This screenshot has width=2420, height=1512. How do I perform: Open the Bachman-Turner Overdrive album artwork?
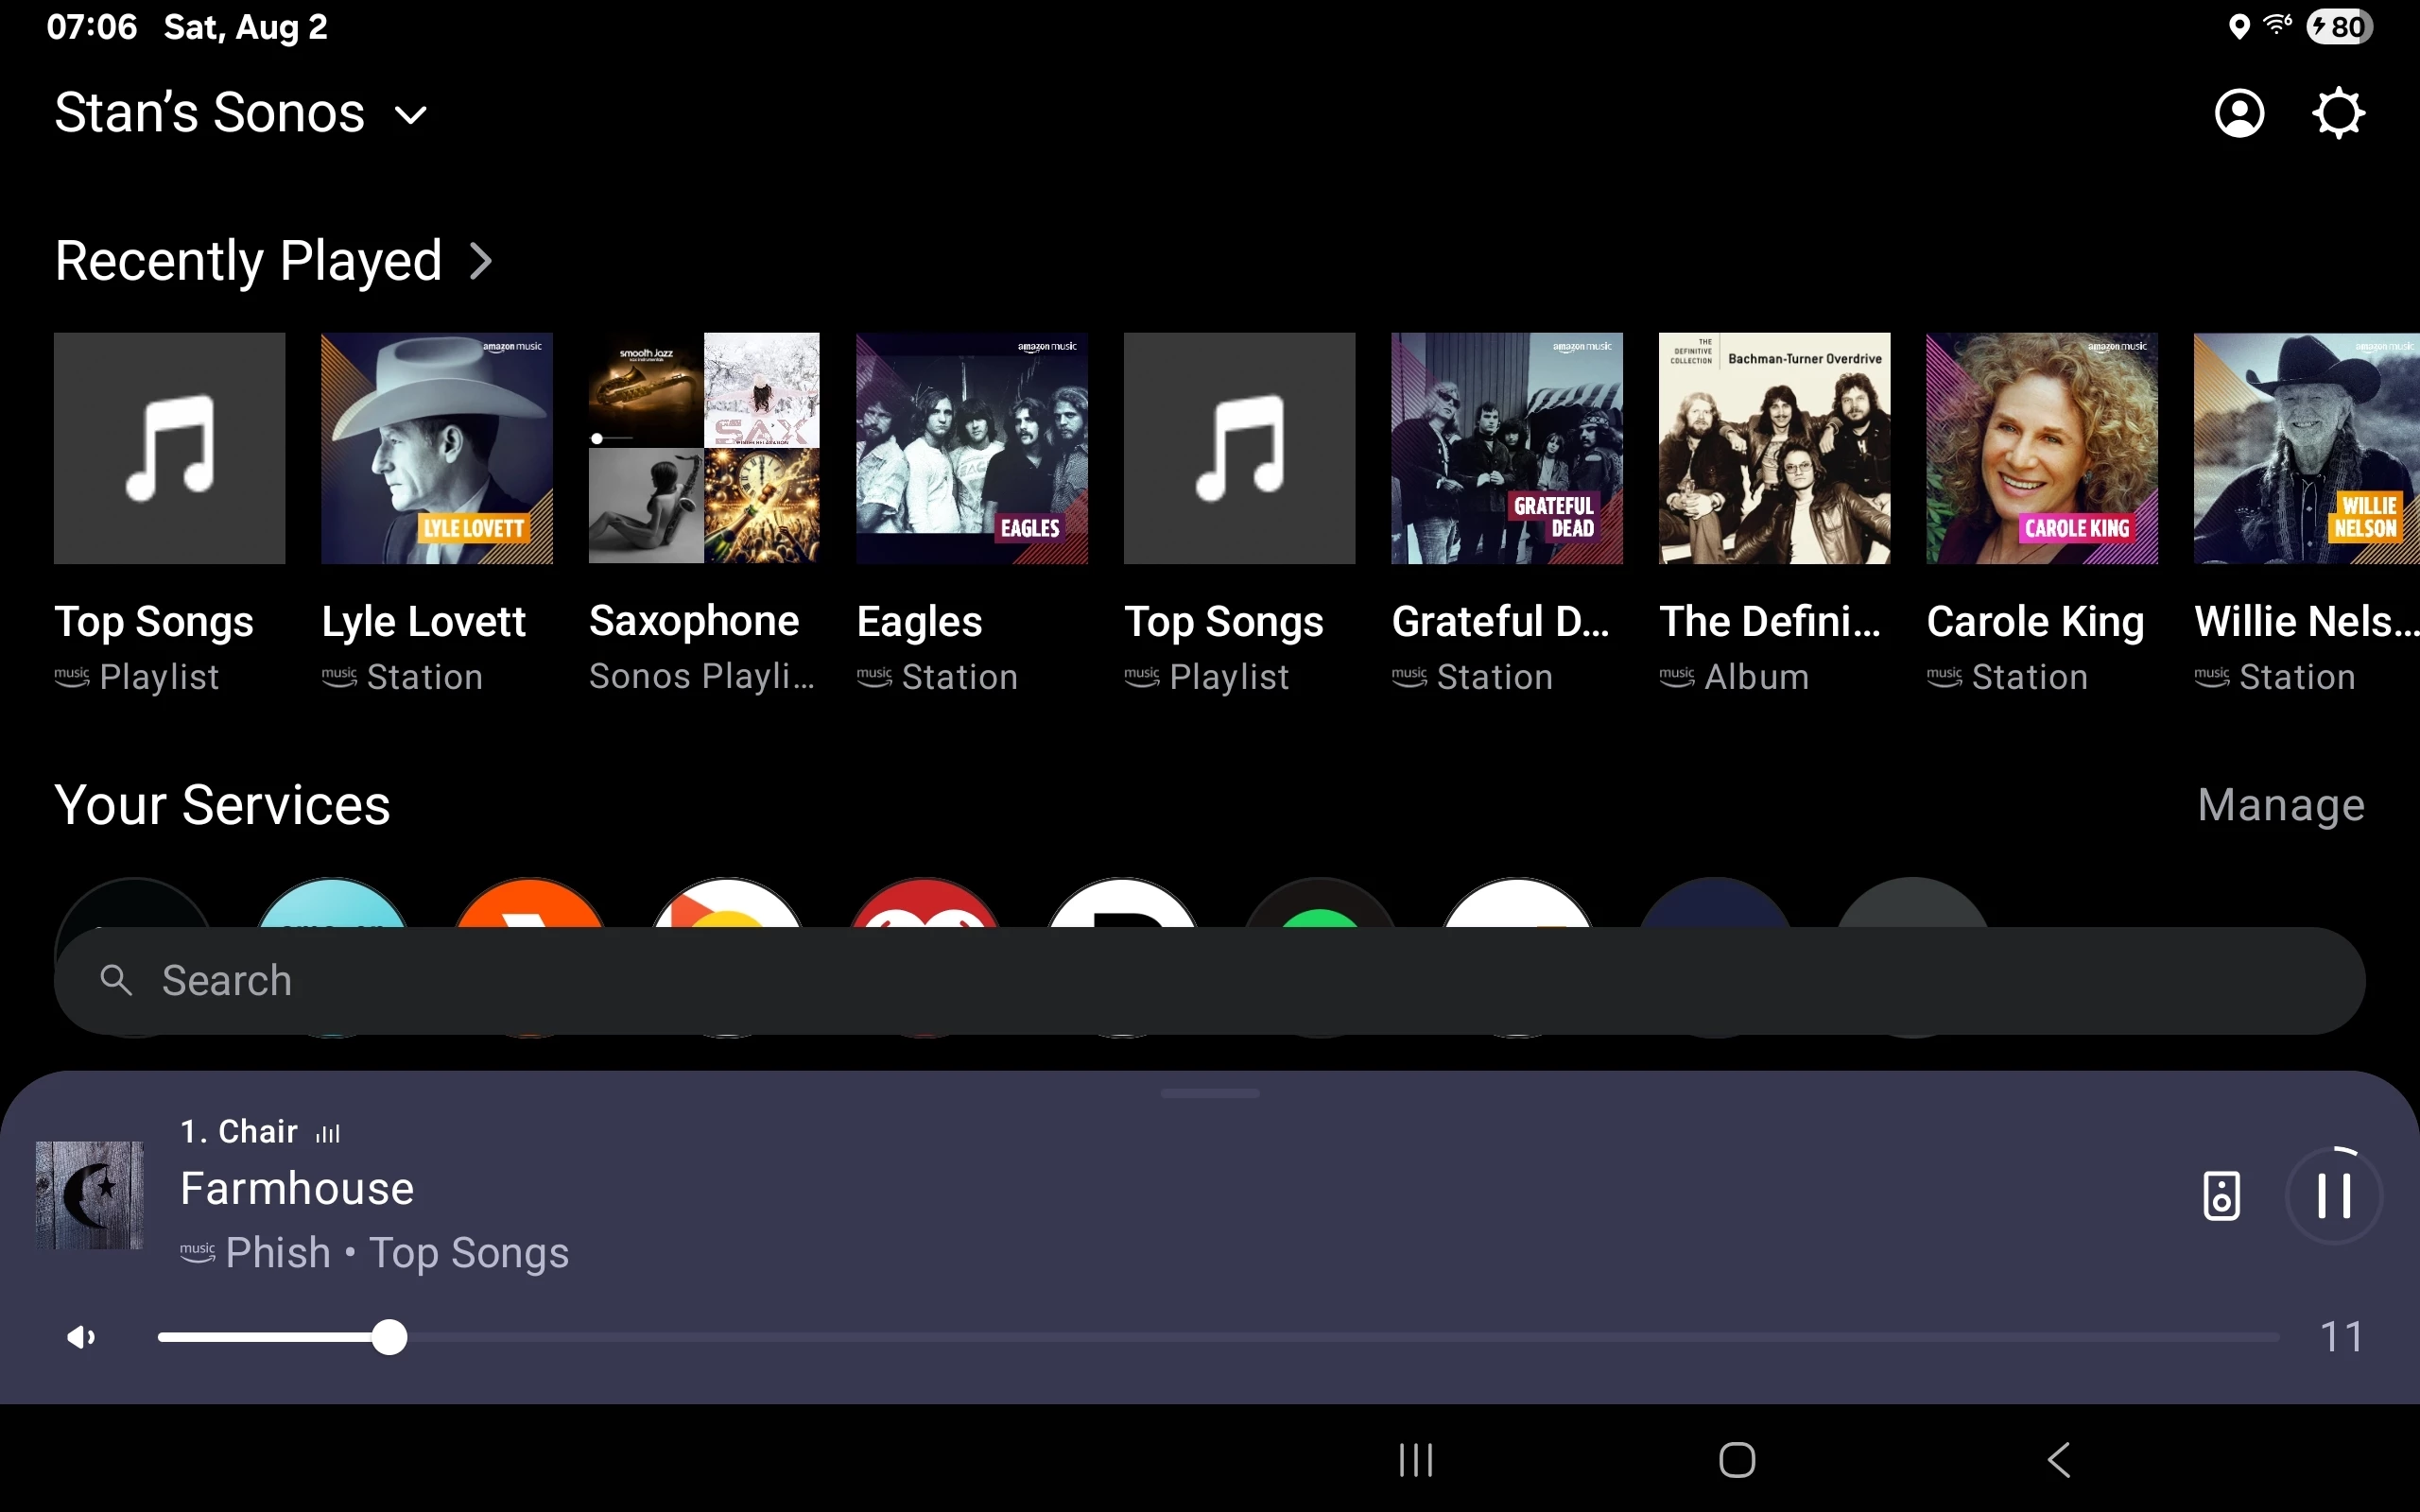[1775, 448]
